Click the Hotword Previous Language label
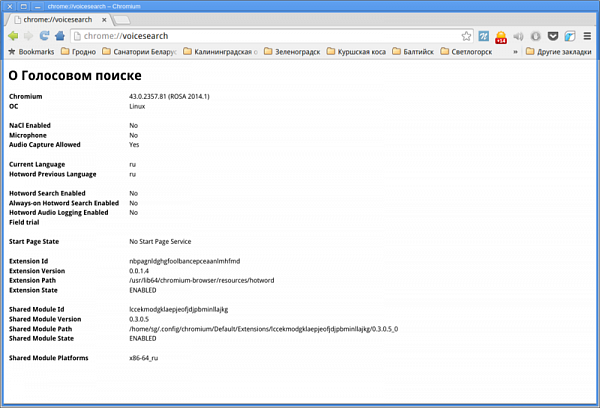The height and width of the screenshot is (408, 600). (x=53, y=174)
